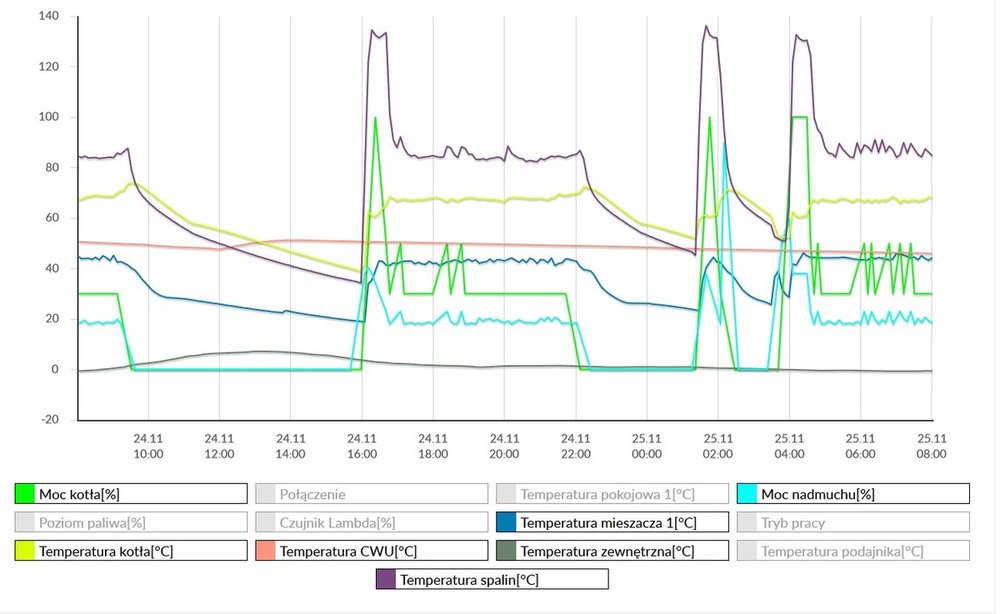Enable the Poziom paliwa[%] series

click(x=130, y=522)
